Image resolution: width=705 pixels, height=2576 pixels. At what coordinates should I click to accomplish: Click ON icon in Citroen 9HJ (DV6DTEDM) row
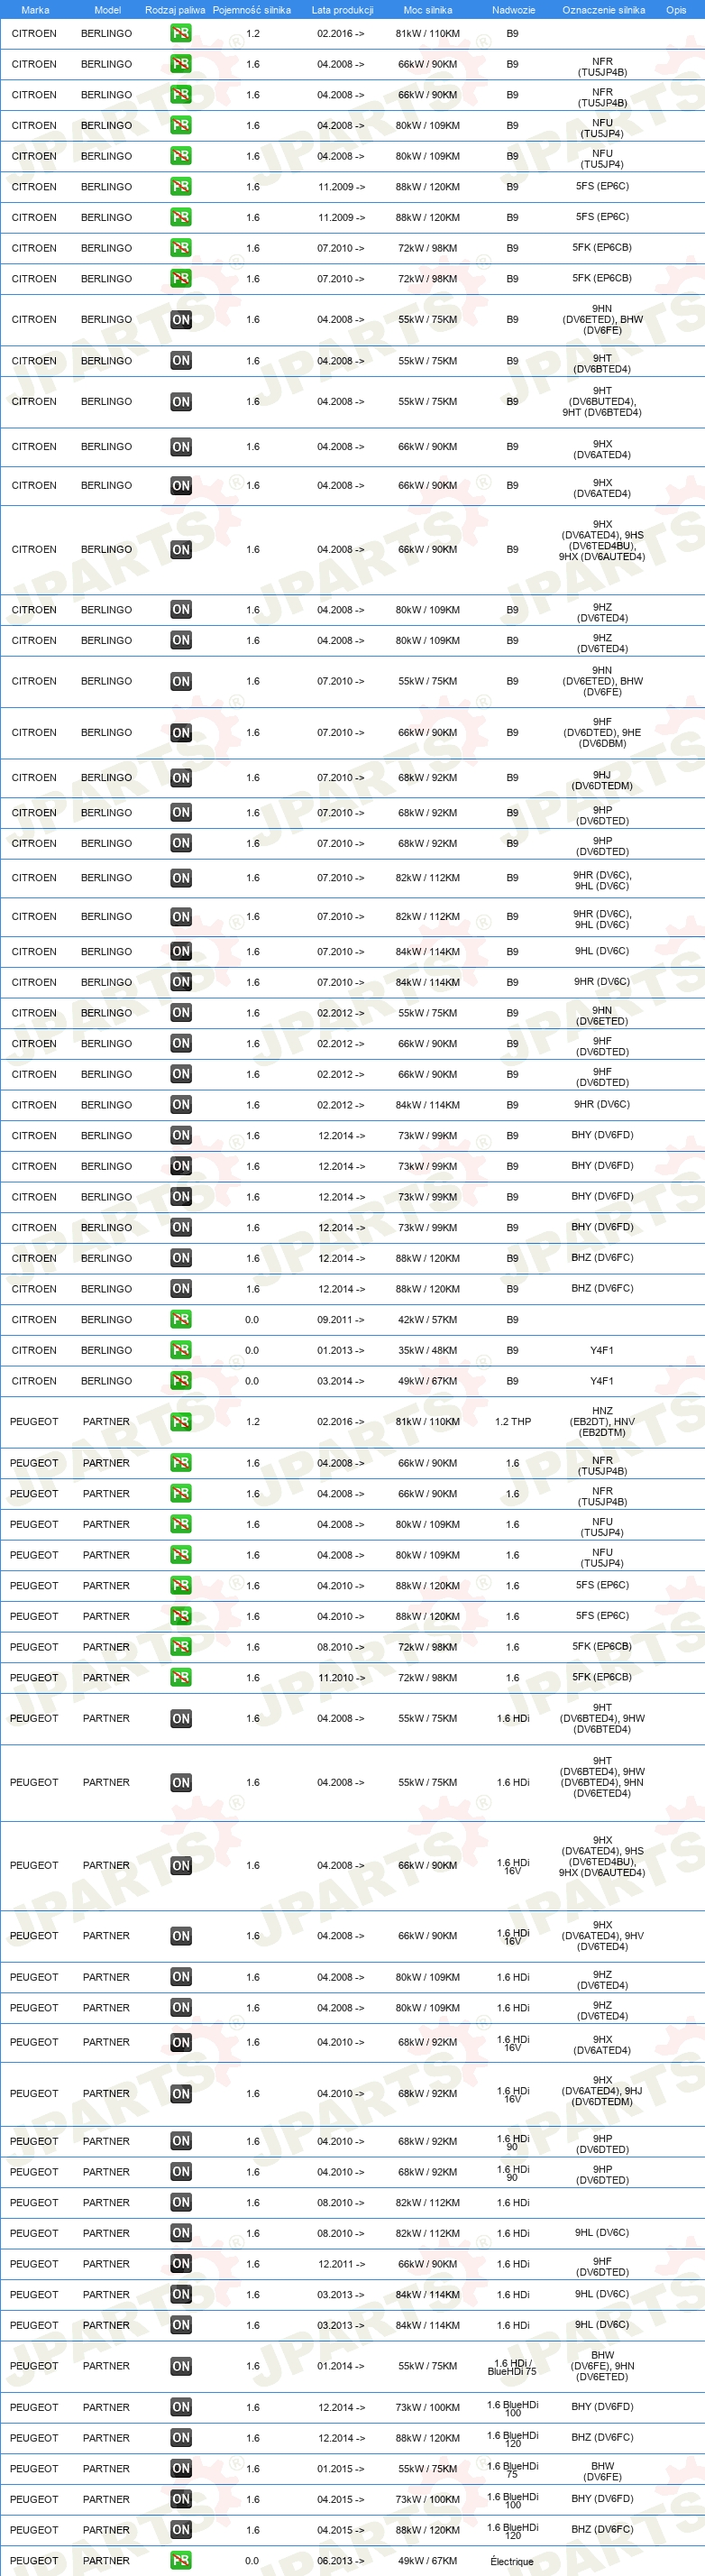(181, 778)
